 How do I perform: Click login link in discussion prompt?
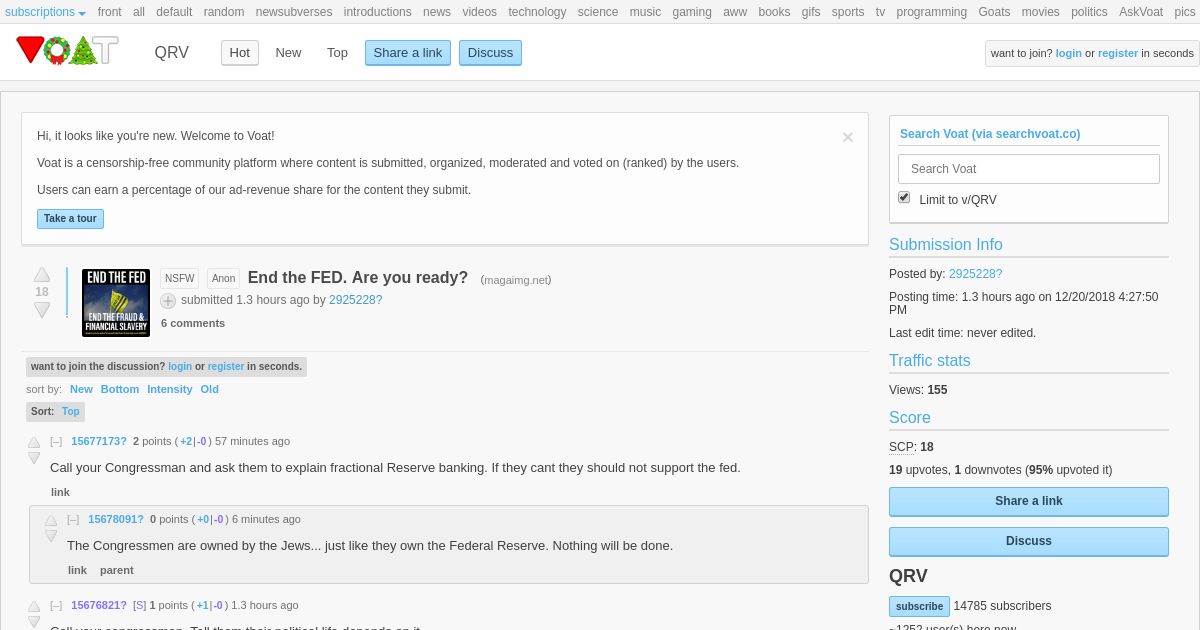(x=180, y=367)
